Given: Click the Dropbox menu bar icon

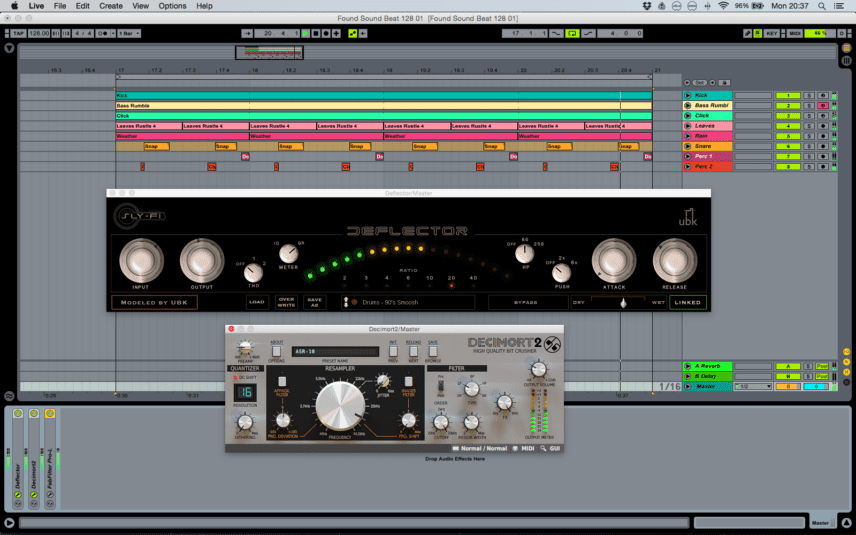Looking at the screenshot, I should [x=647, y=6].
